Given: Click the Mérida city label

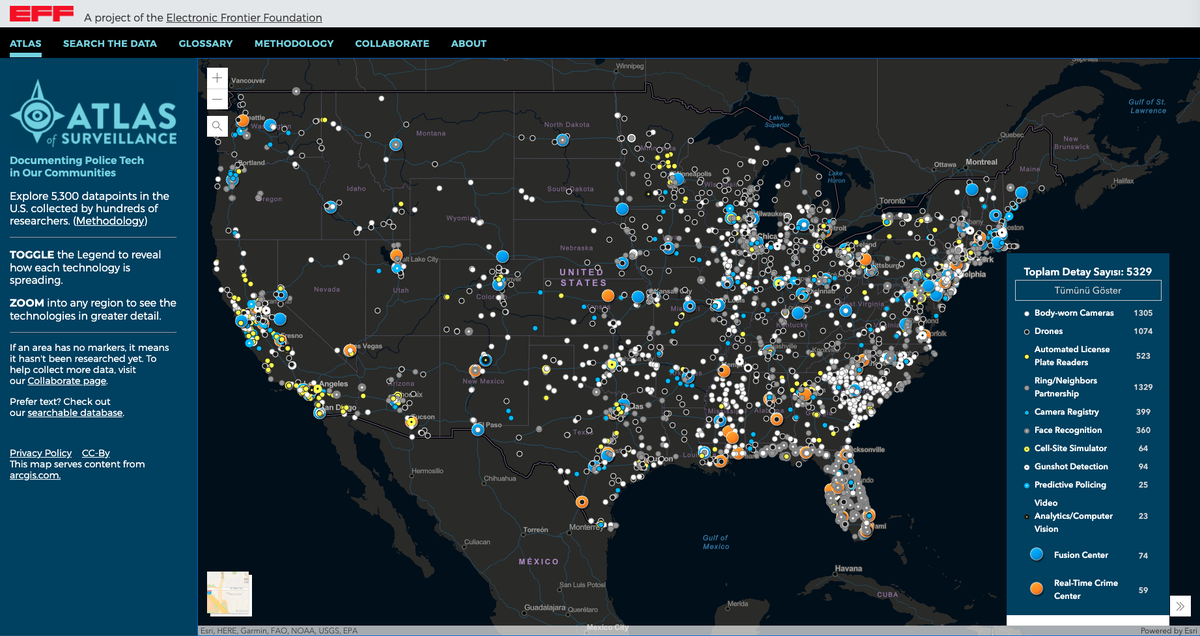Looking at the screenshot, I should (738, 603).
